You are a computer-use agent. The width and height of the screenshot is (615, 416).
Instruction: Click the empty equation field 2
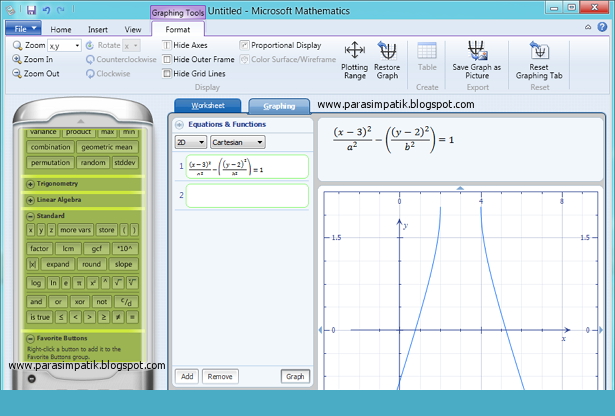point(247,195)
